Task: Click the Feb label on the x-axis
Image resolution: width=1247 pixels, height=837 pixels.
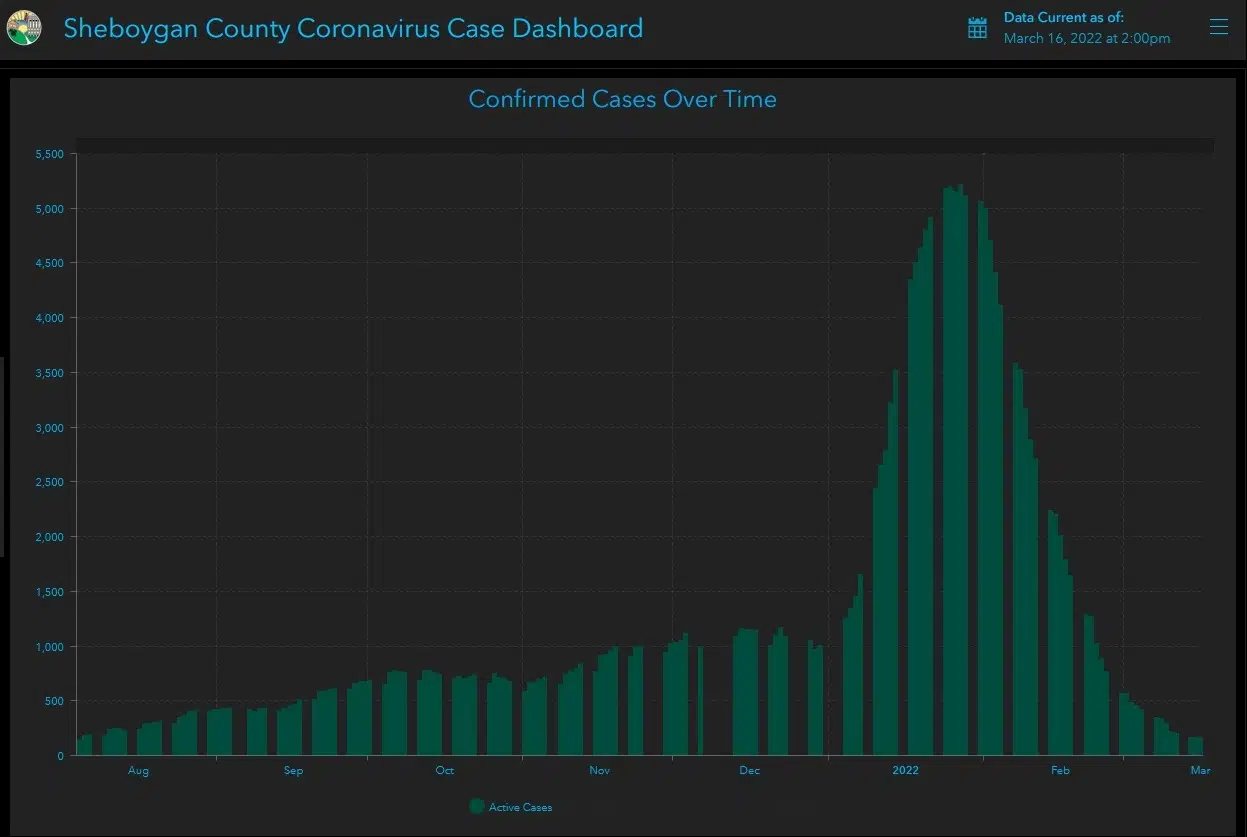Action: (1060, 770)
